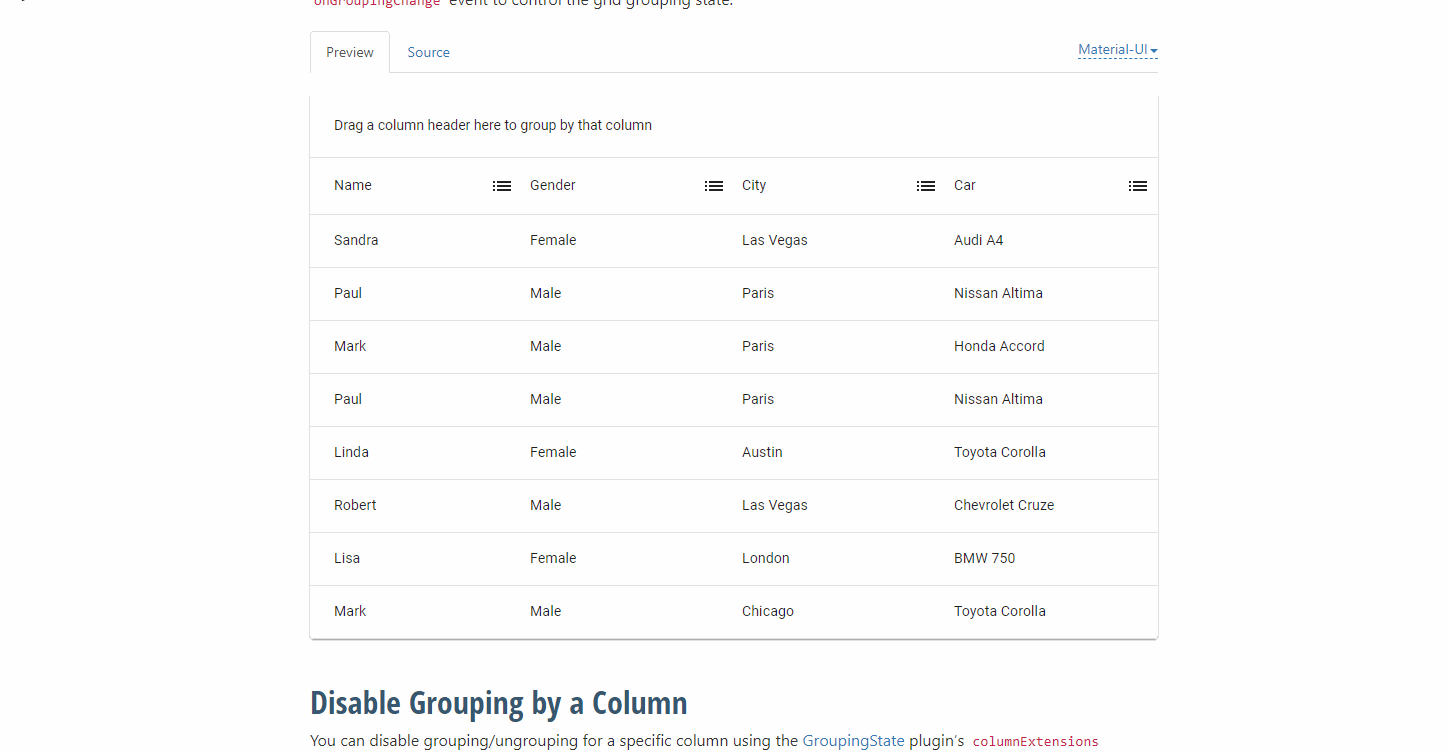Click the Car column header
1447x754 pixels.
click(x=964, y=185)
